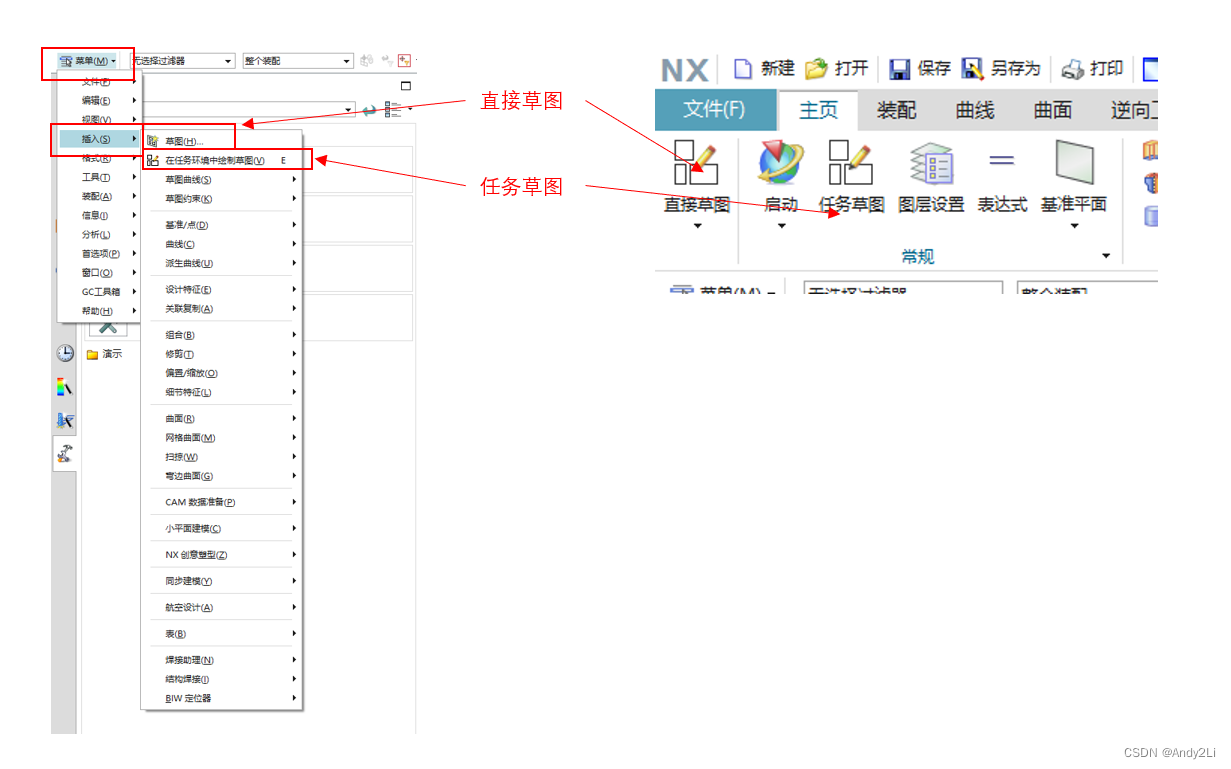
Task: Switch to the 曲面 ribbon tab
Action: (x=1053, y=110)
